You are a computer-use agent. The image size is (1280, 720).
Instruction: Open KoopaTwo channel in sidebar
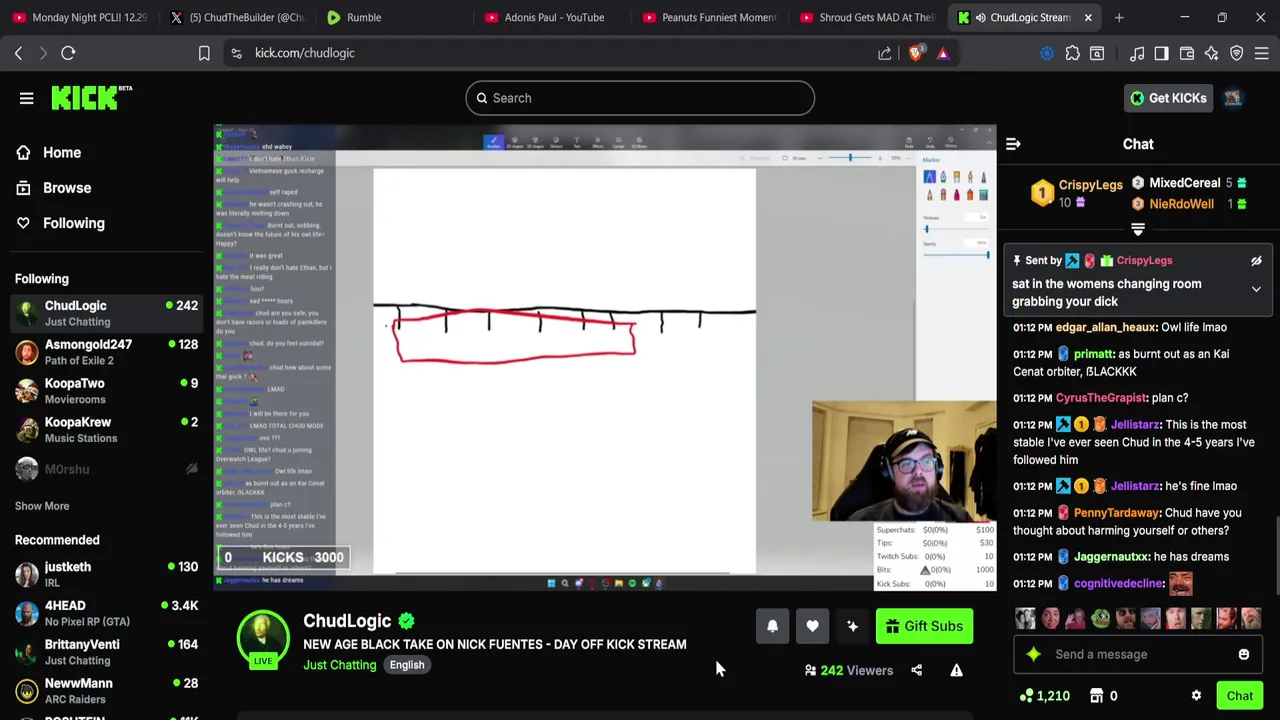click(x=105, y=391)
